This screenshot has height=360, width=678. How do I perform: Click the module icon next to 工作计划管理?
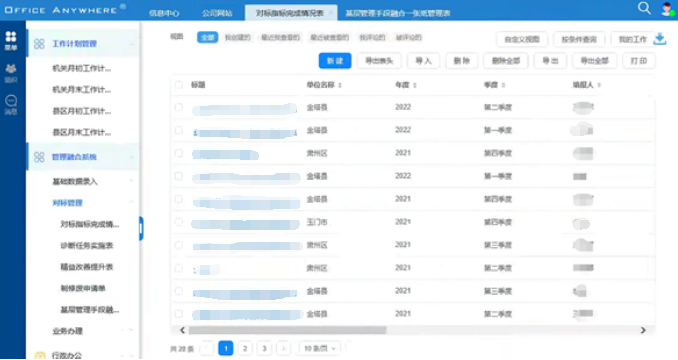coord(39,44)
